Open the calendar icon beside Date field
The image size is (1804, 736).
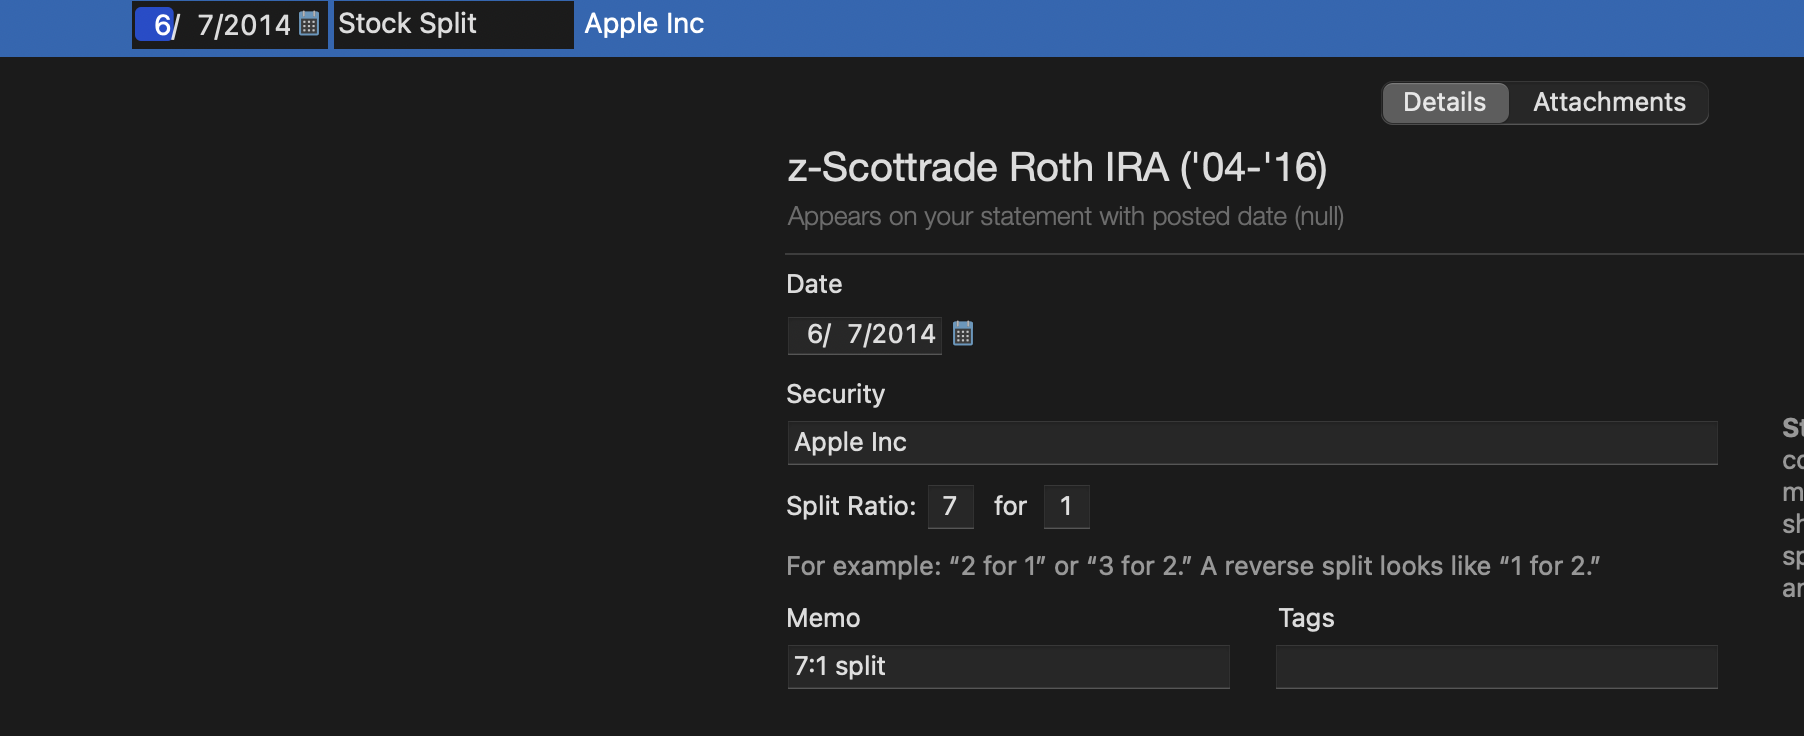(963, 334)
